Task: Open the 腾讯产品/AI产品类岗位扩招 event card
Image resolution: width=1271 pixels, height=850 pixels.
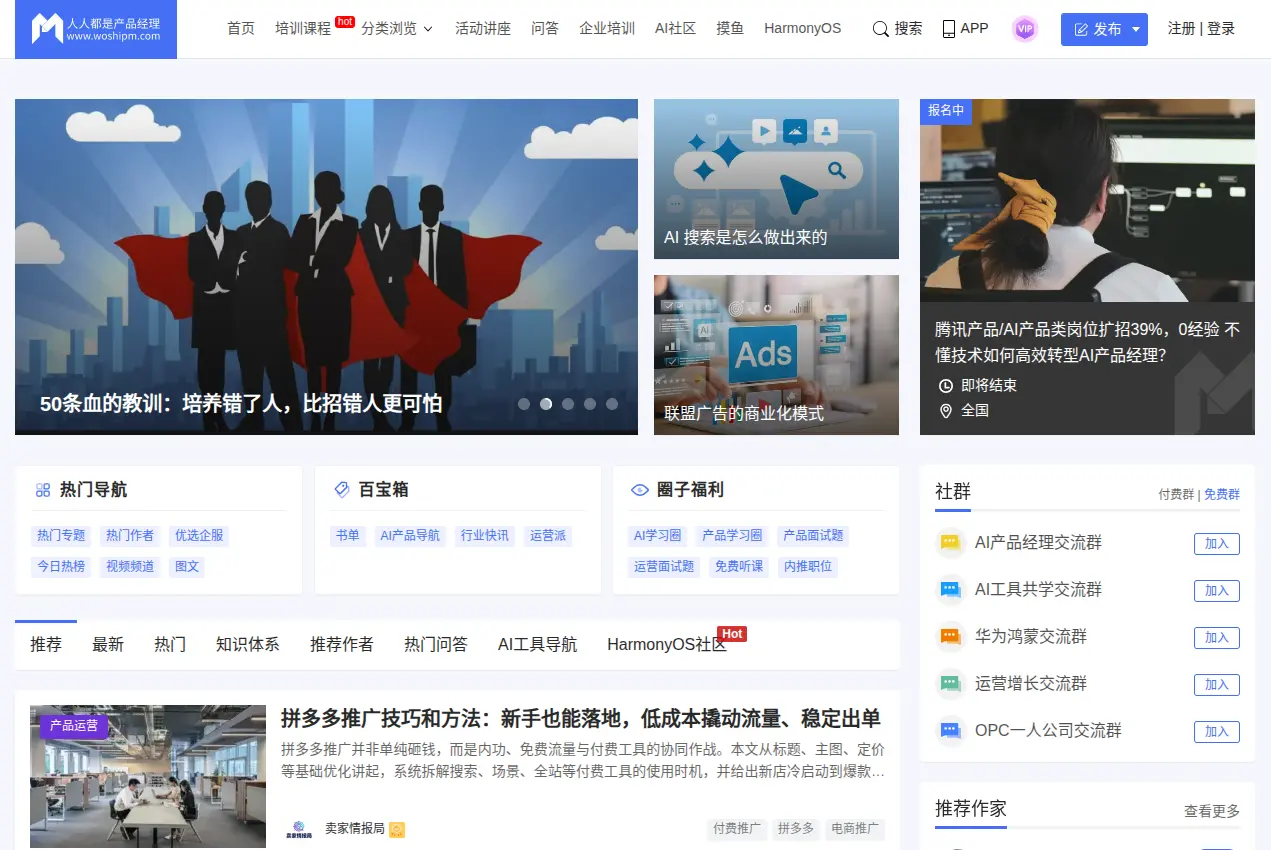Action: 1087,267
